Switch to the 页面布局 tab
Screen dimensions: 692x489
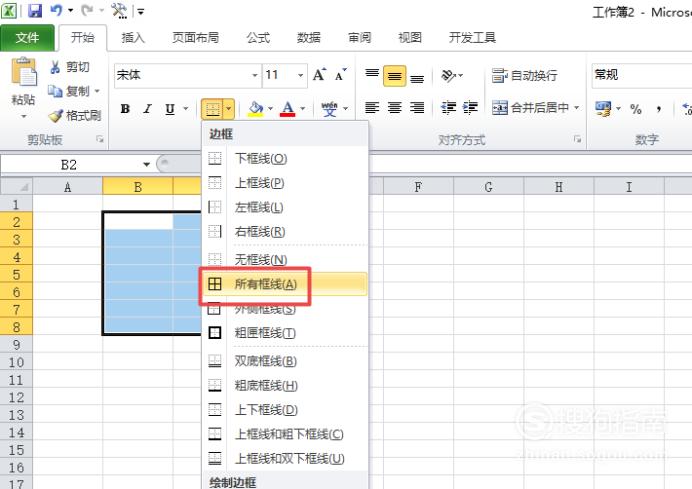coord(196,38)
